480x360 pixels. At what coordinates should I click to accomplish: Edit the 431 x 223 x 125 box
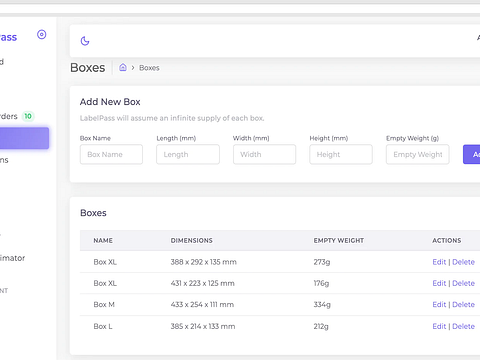[x=439, y=283]
